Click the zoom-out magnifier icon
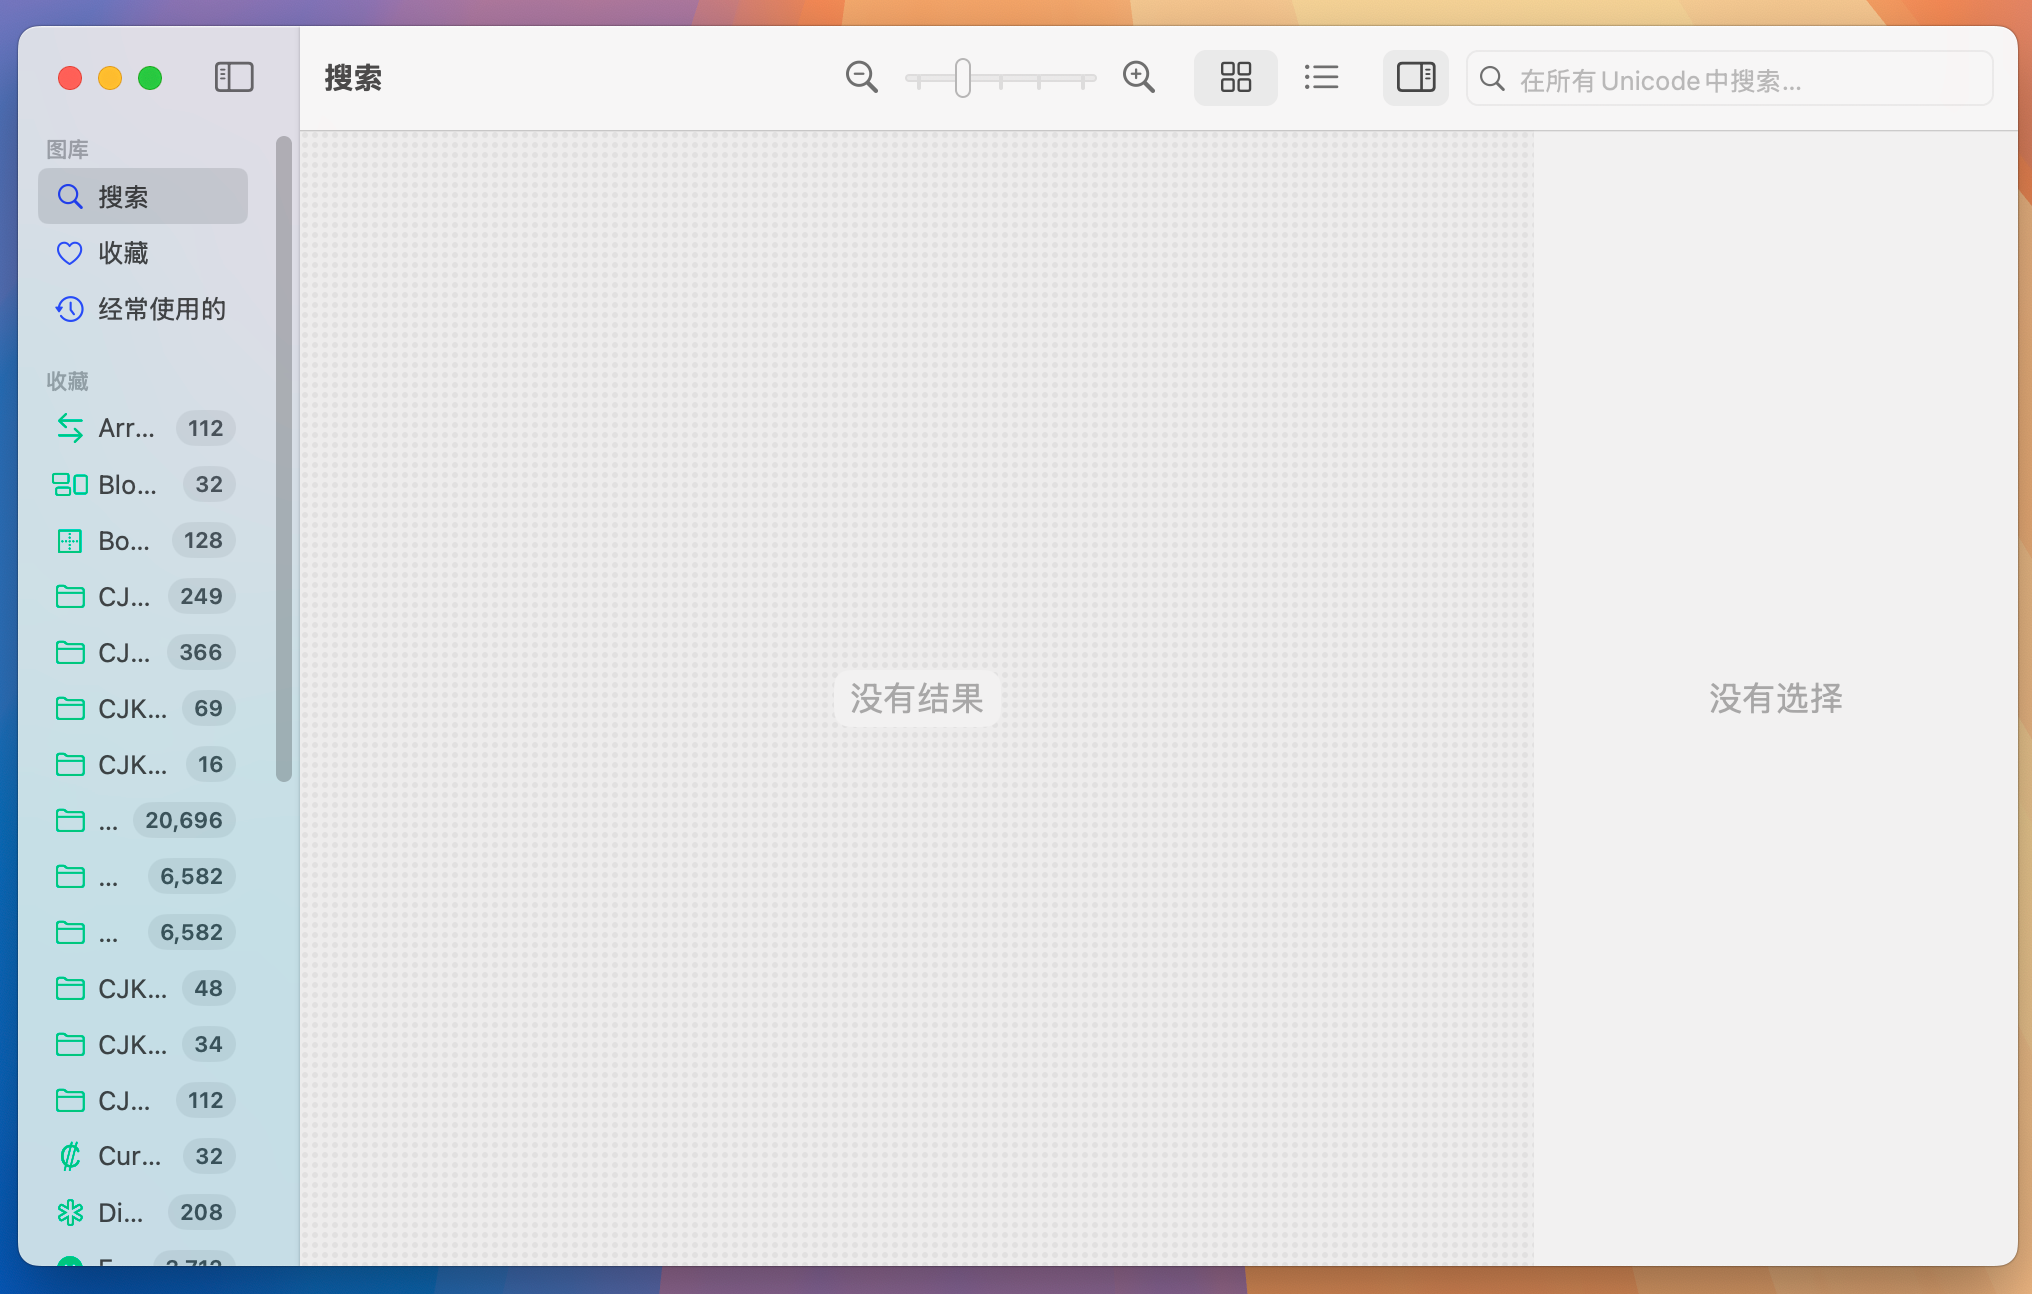 (x=861, y=77)
